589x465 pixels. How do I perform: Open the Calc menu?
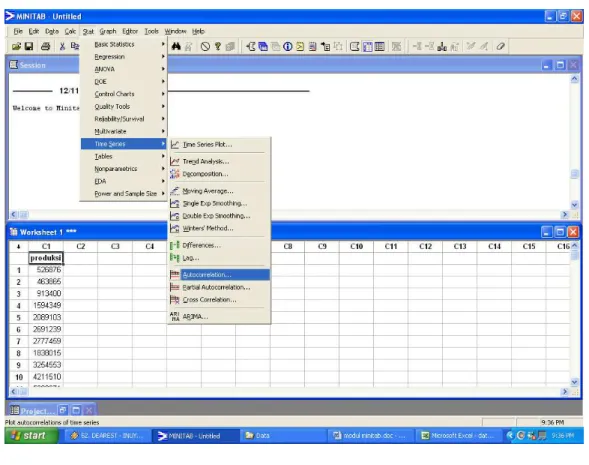70,31
